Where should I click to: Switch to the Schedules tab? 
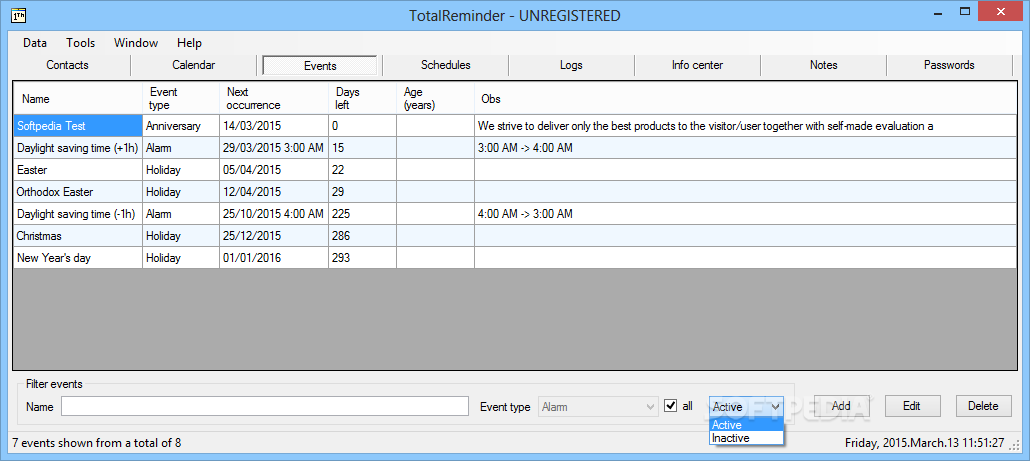[446, 65]
